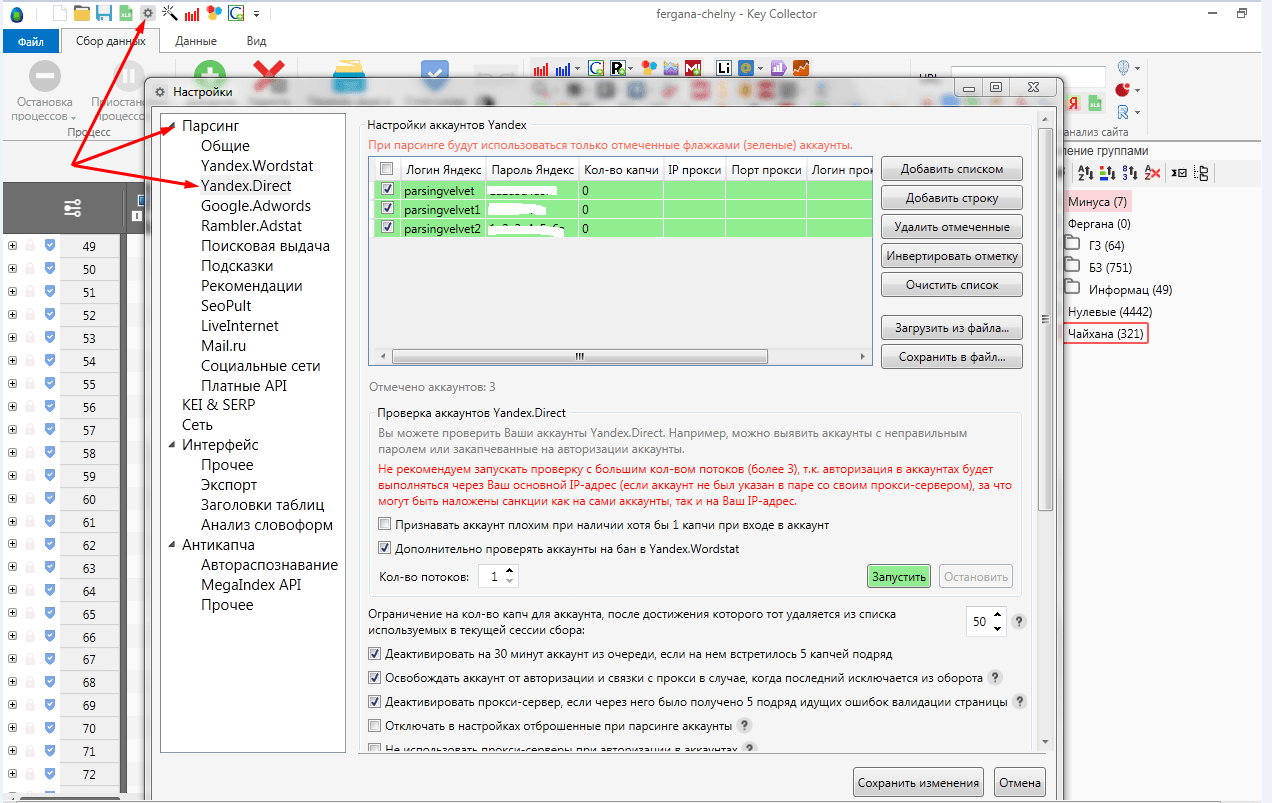Toggle 'Деактивировать прокси-сервер' checkbox

click(375, 702)
